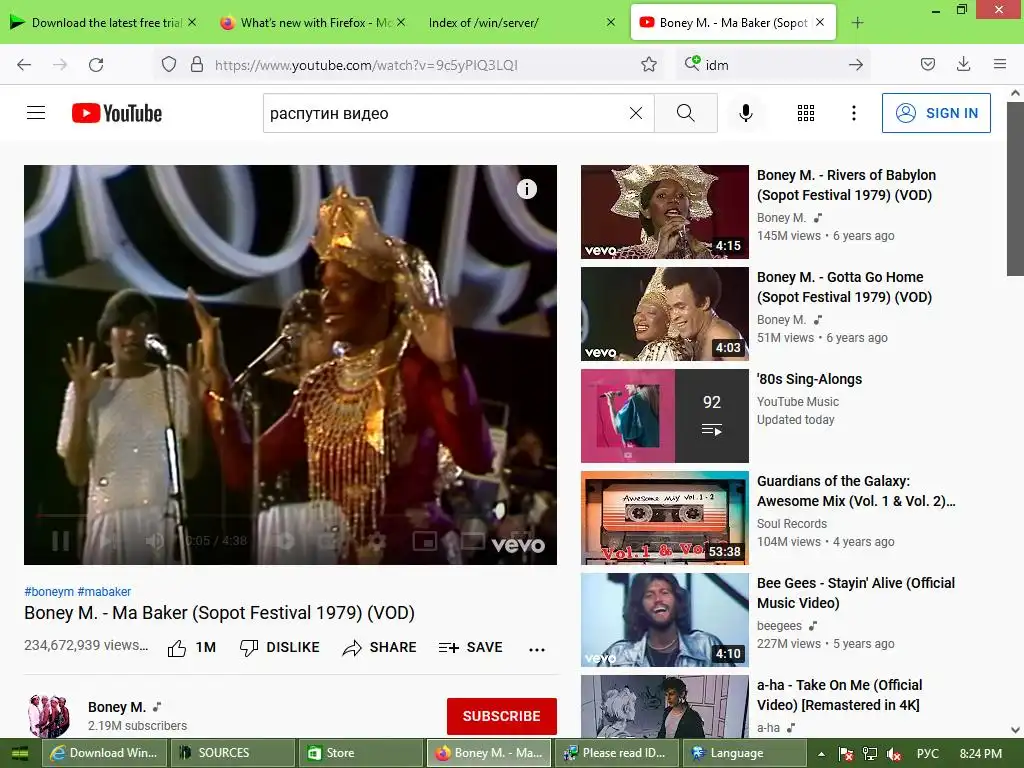Open player settings gear
Screen dimensions: 1024x768
[x=376, y=541]
